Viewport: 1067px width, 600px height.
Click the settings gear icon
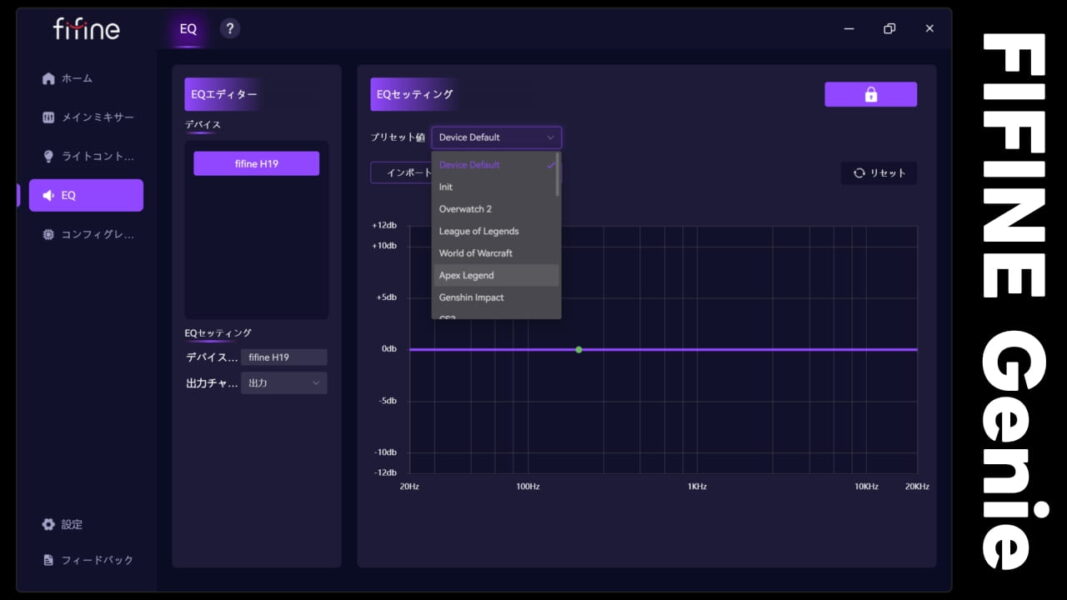[48, 524]
